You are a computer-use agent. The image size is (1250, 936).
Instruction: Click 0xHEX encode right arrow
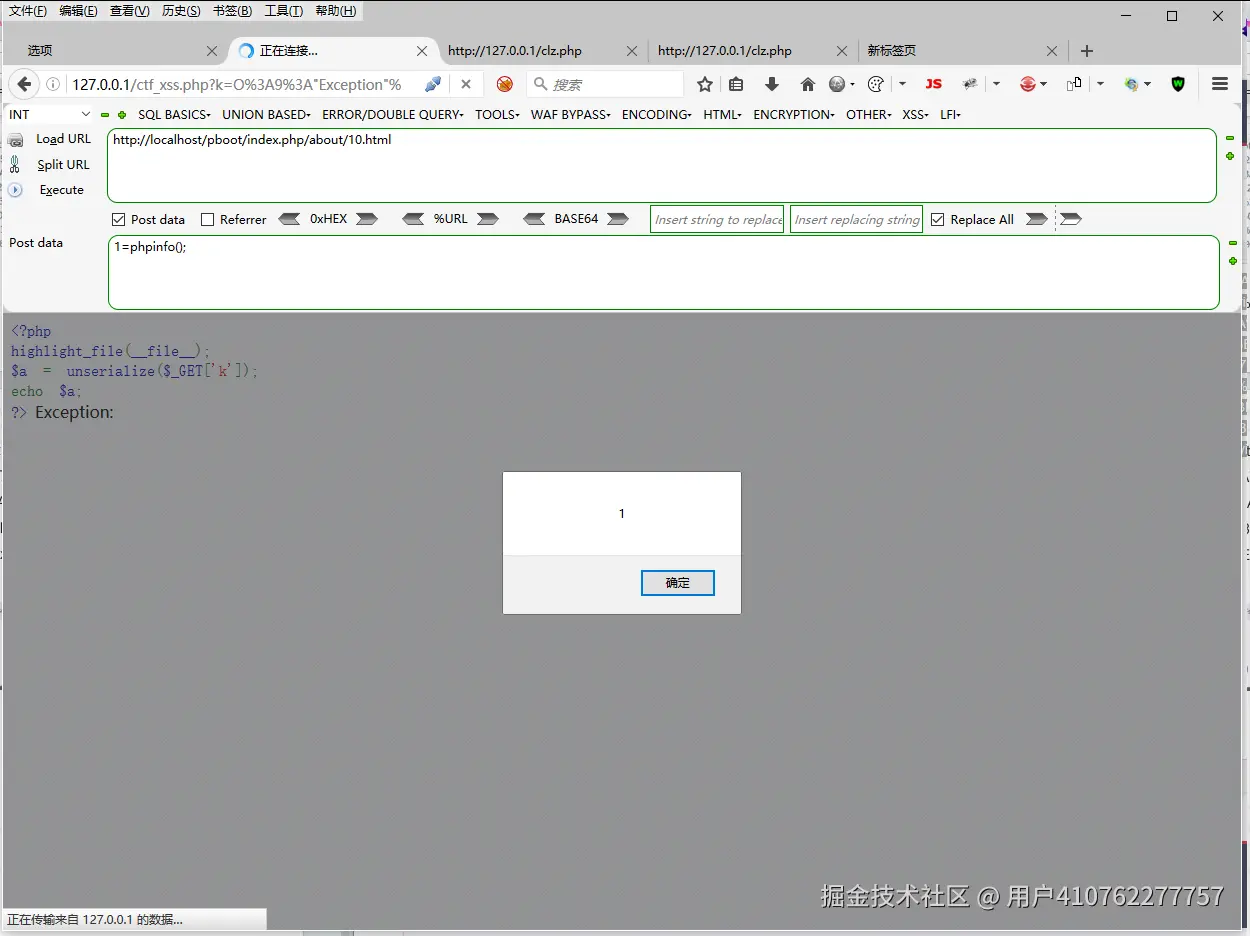(367, 219)
